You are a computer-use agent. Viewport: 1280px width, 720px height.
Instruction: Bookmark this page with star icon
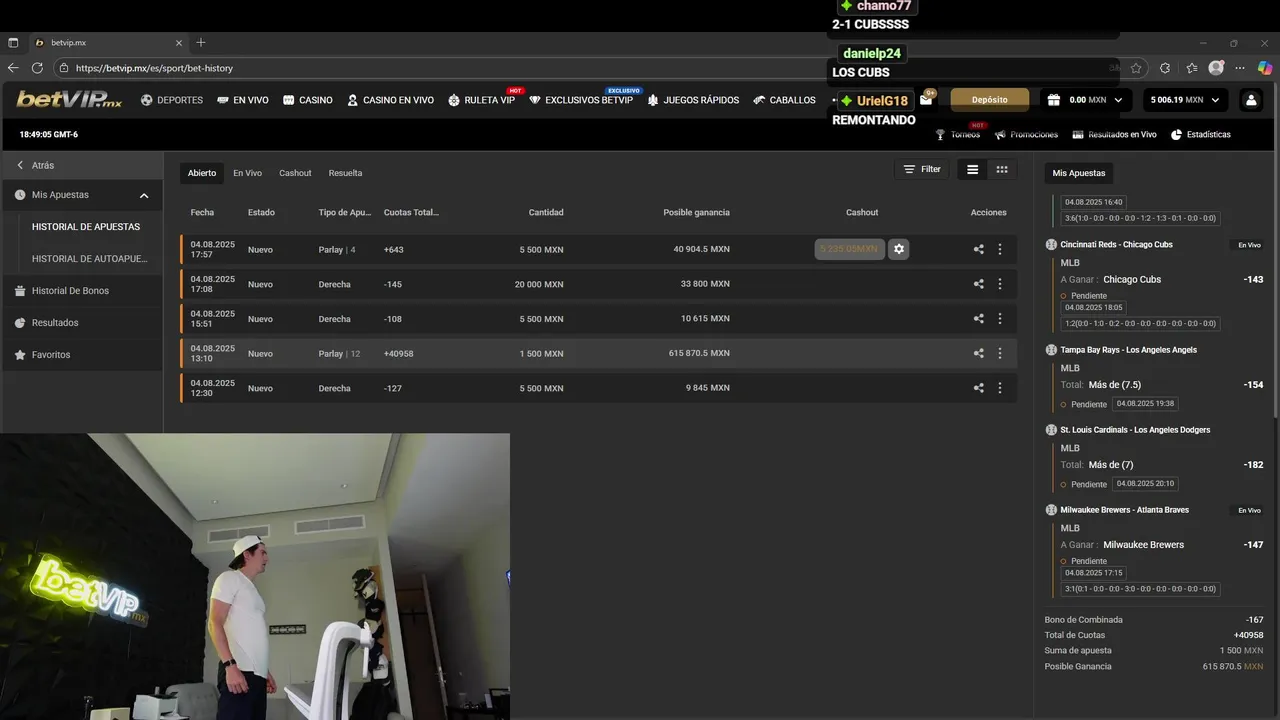pyautogui.click(x=1136, y=68)
